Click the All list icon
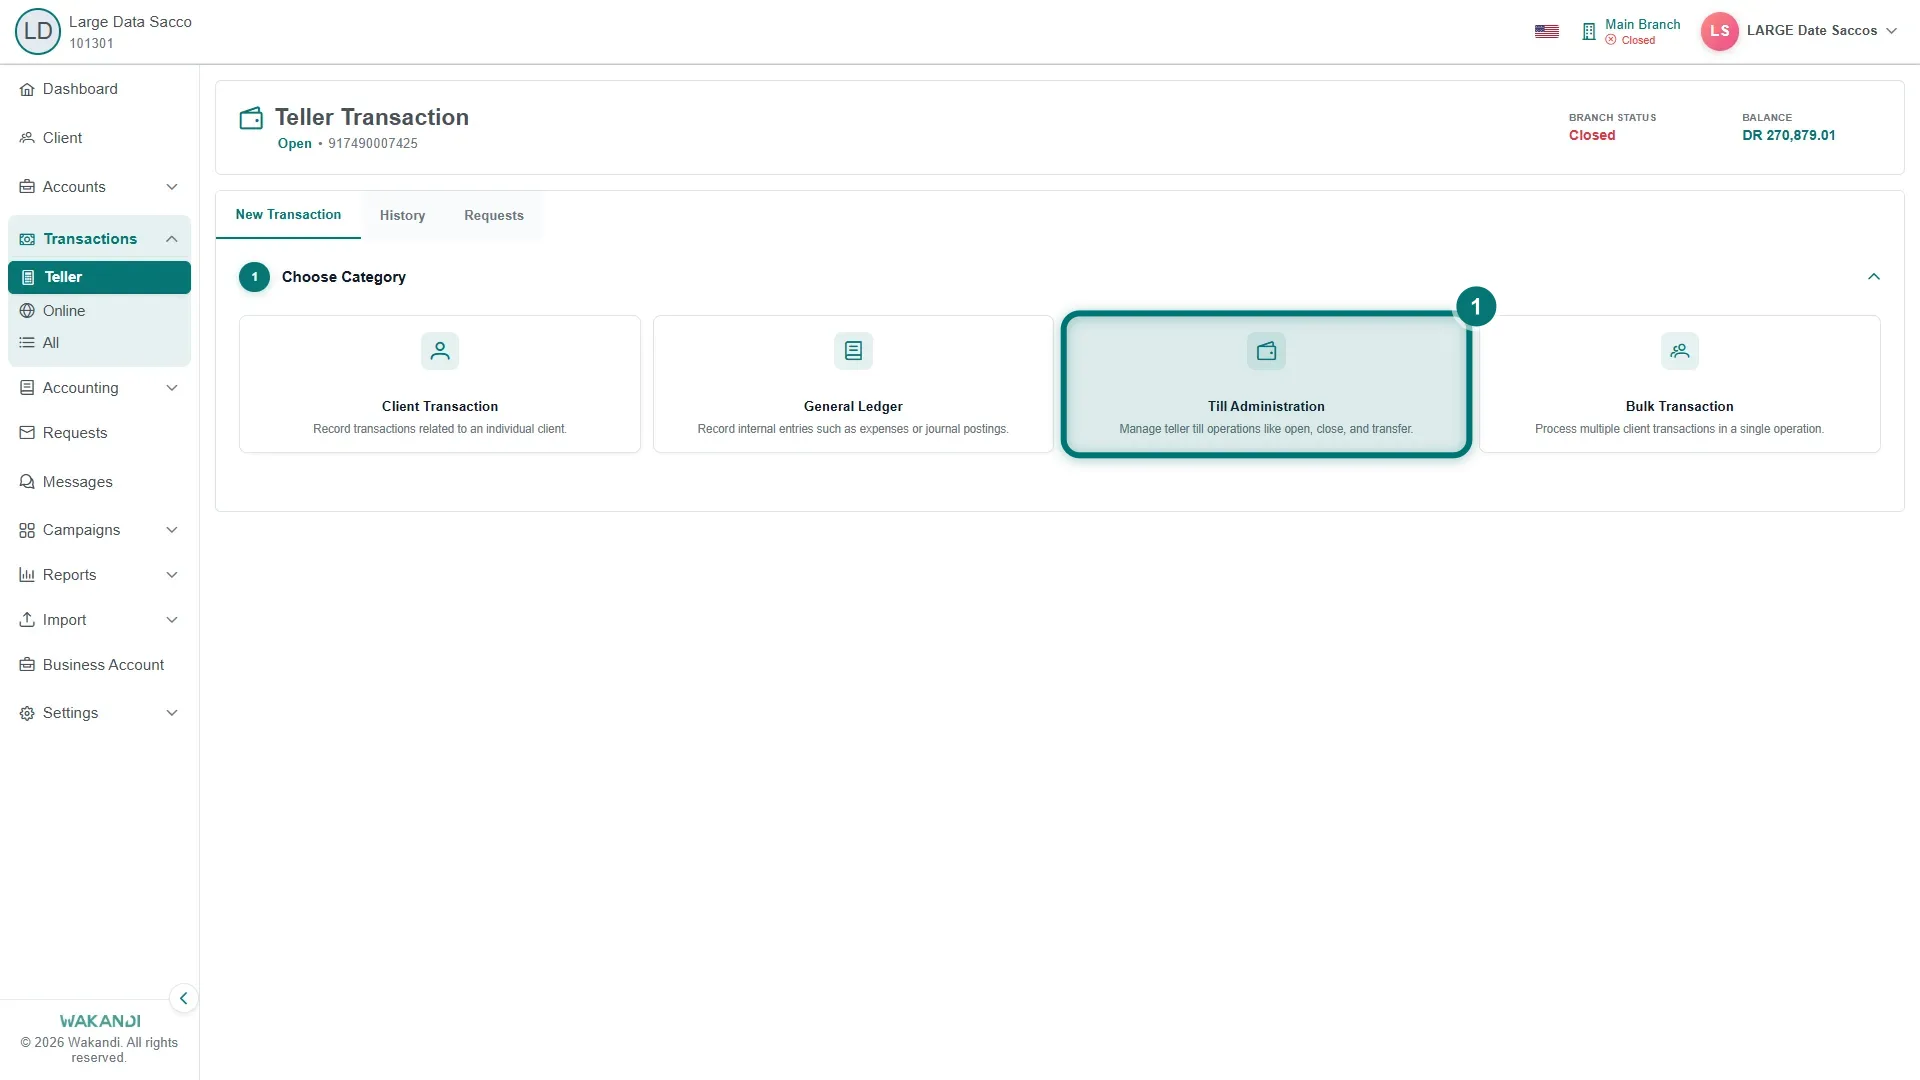The height and width of the screenshot is (1080, 1920). pyautogui.click(x=27, y=343)
